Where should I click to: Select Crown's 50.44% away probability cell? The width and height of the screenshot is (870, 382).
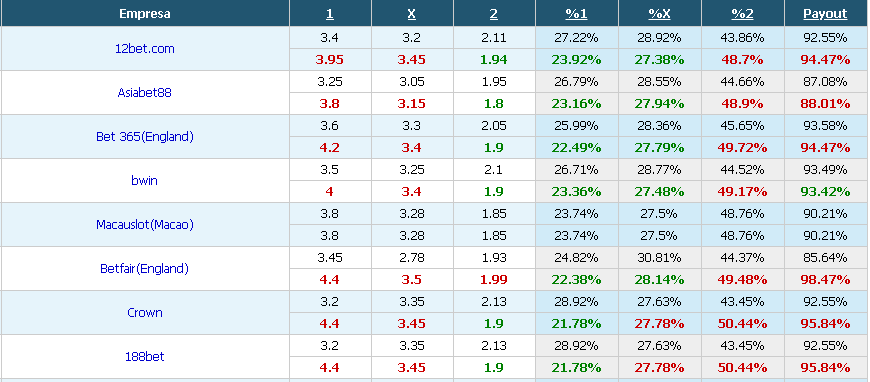point(742,324)
